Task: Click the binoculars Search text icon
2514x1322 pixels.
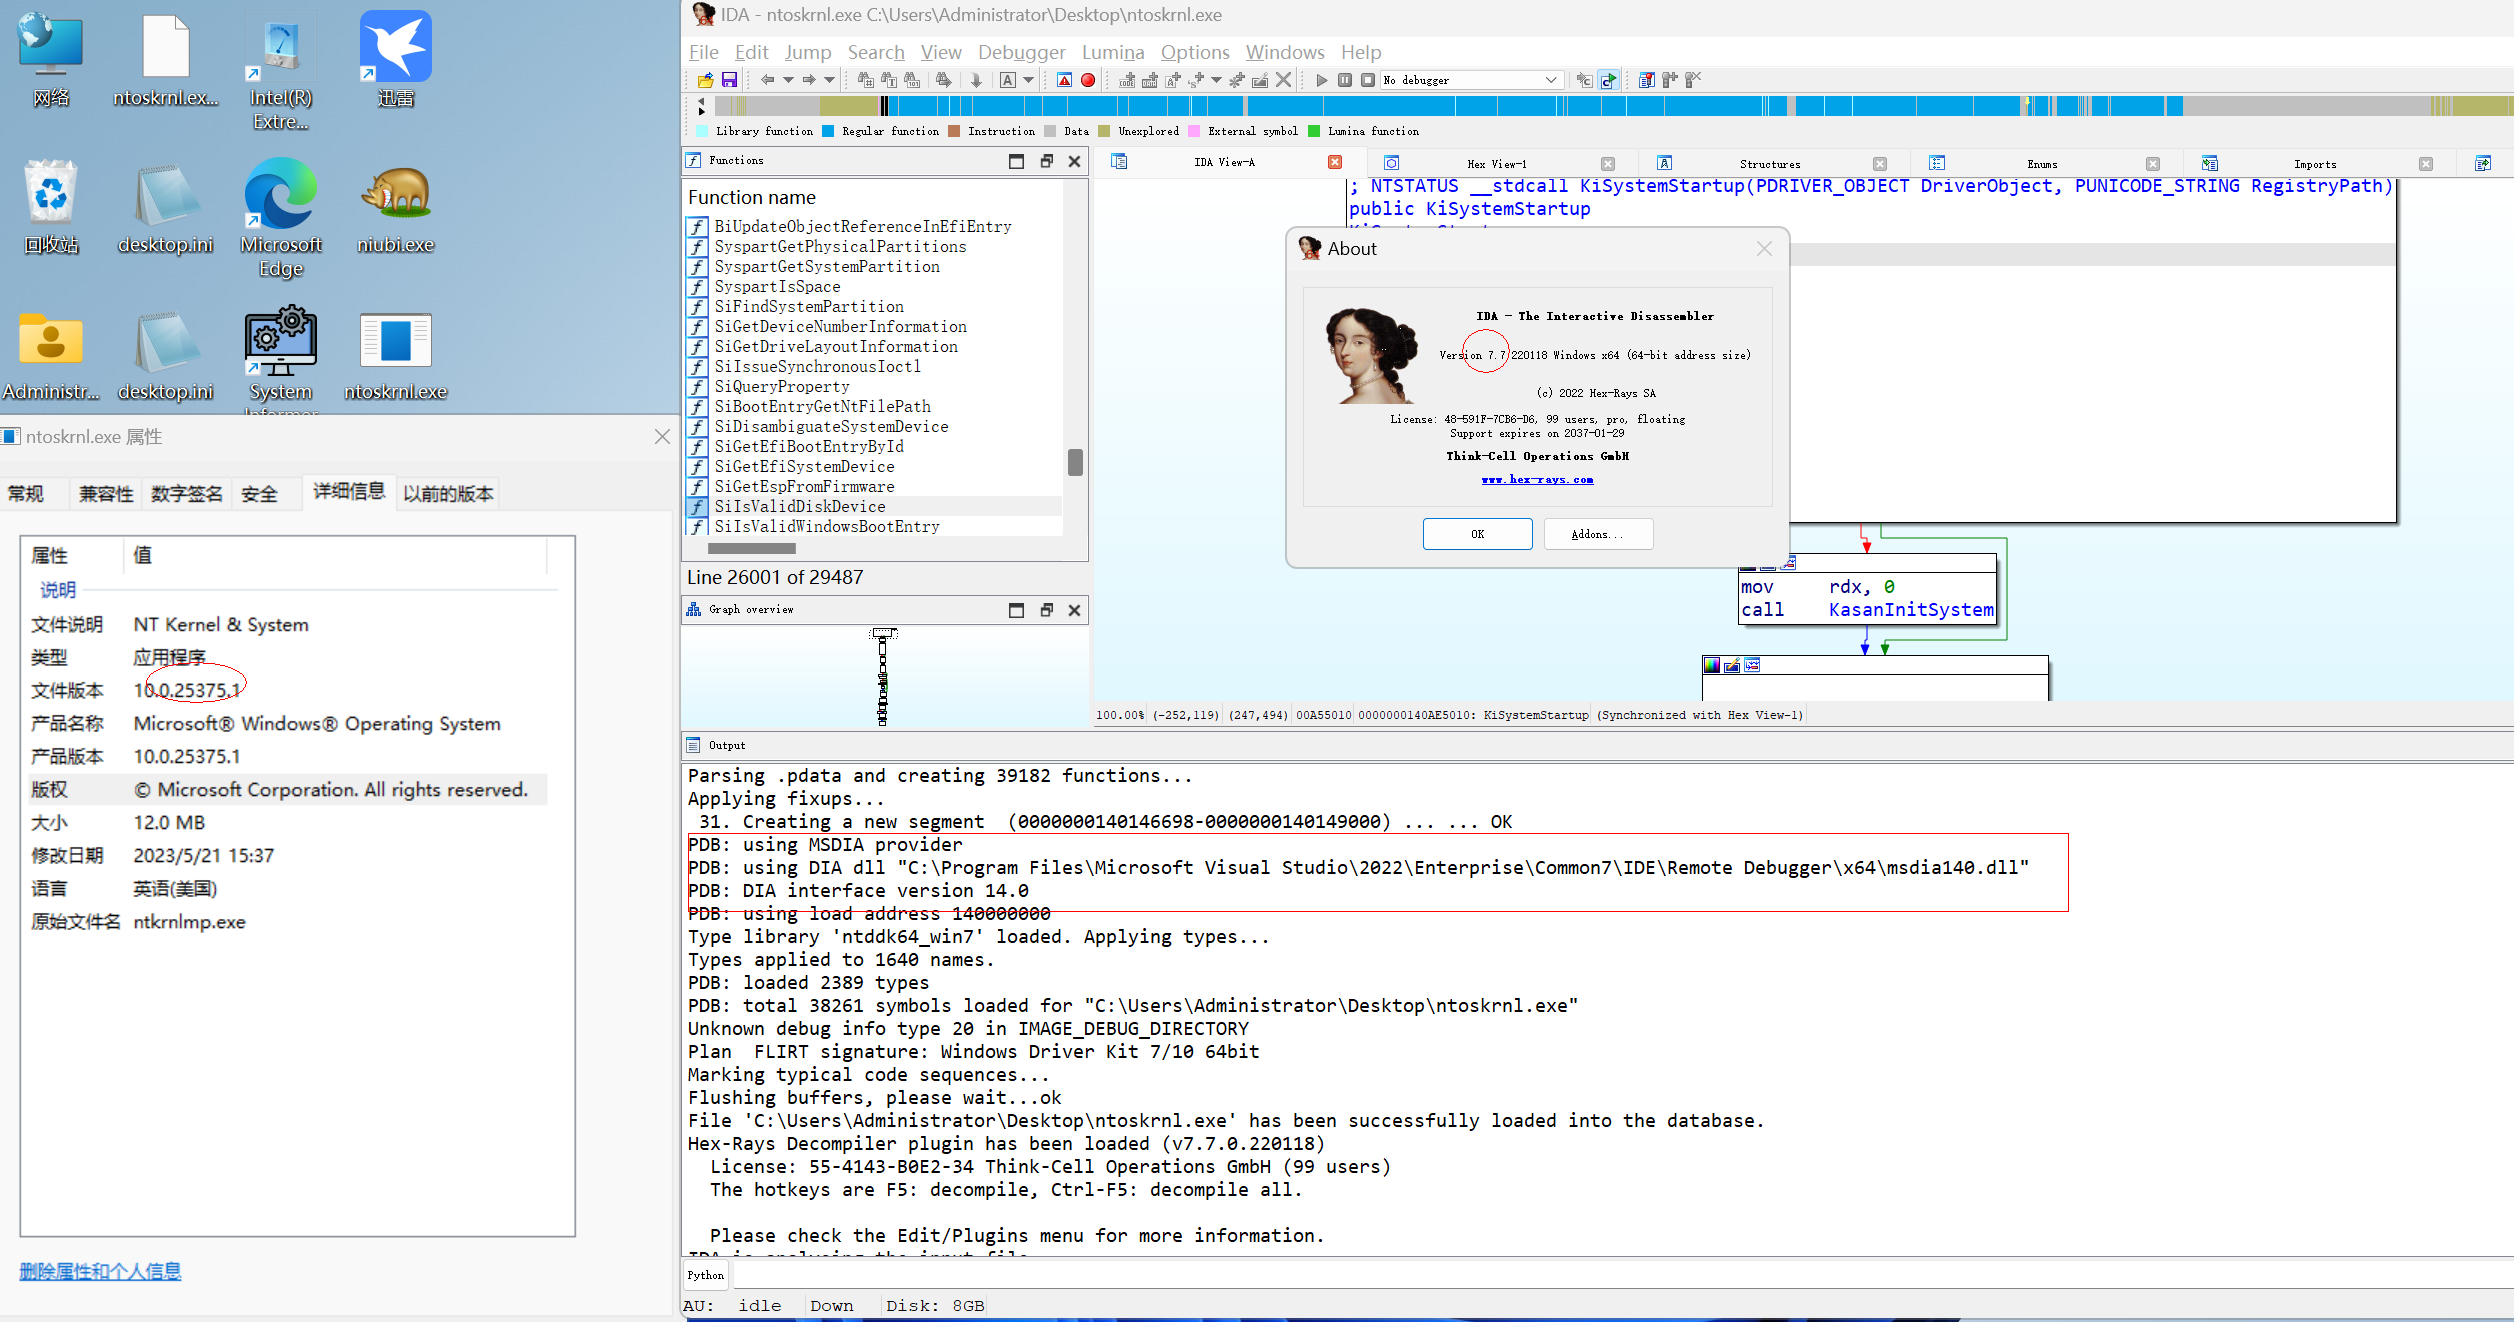Action: tap(888, 80)
